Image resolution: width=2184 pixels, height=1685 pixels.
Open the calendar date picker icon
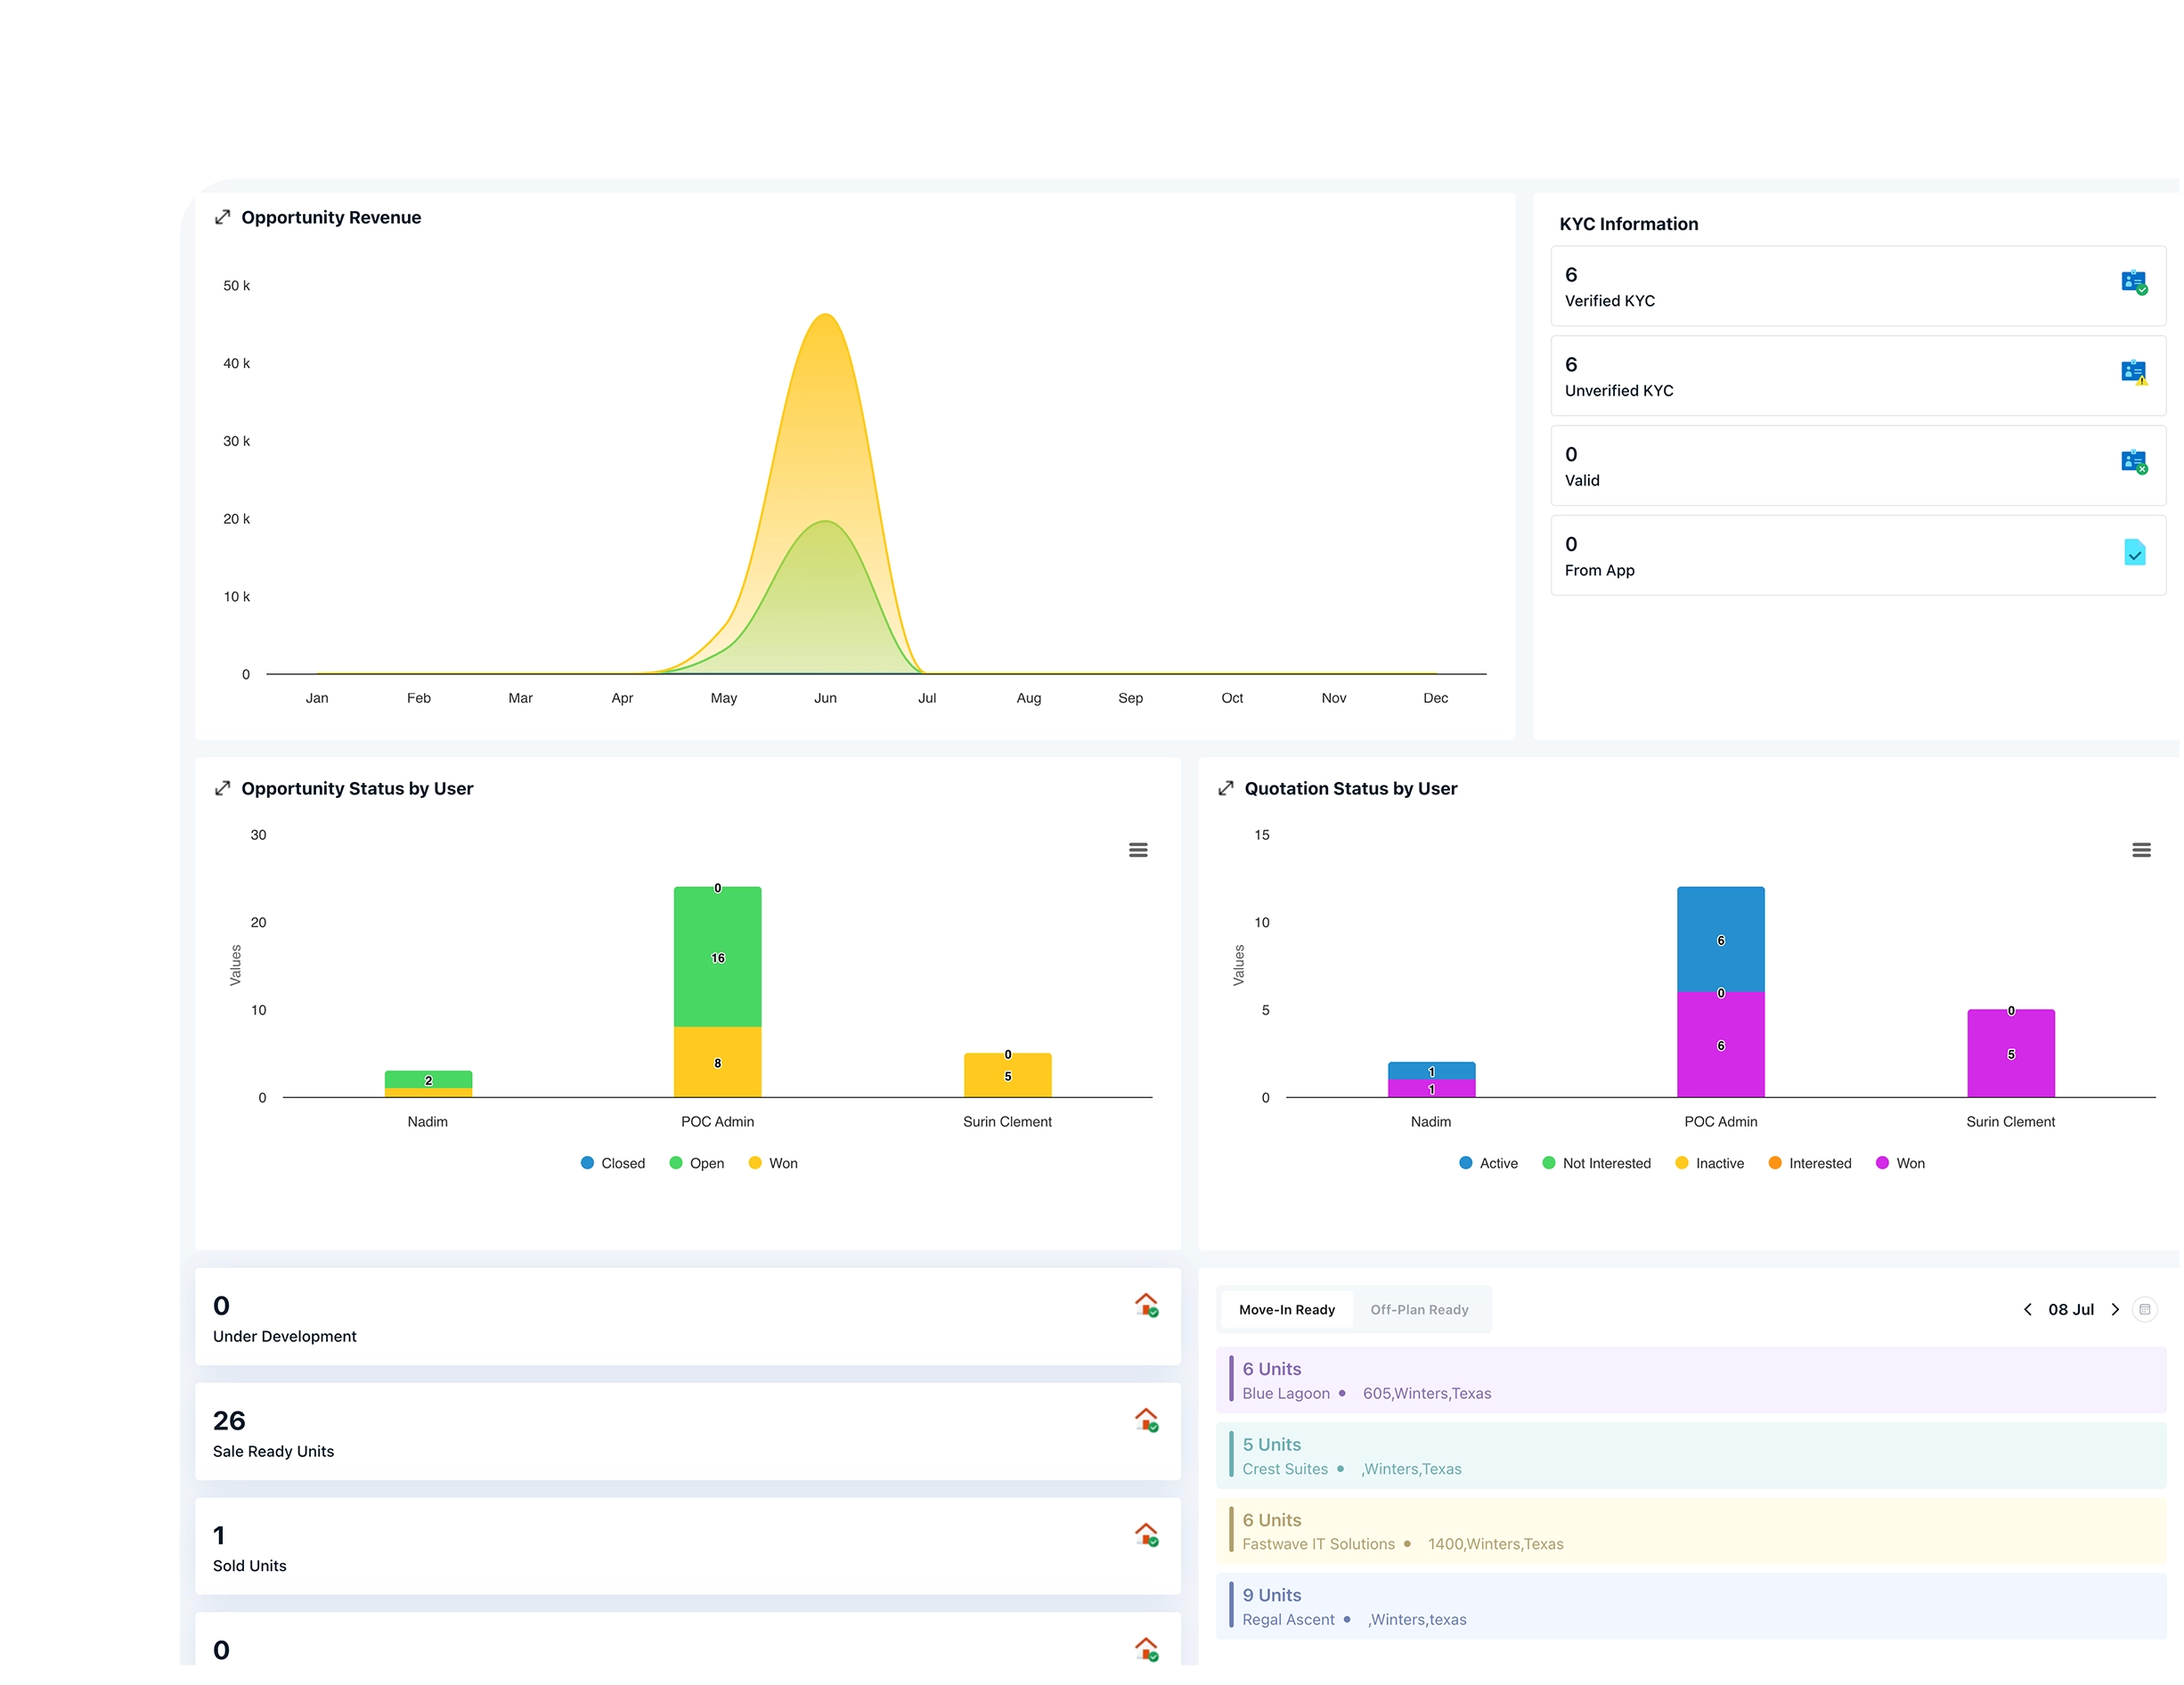coord(2144,1310)
